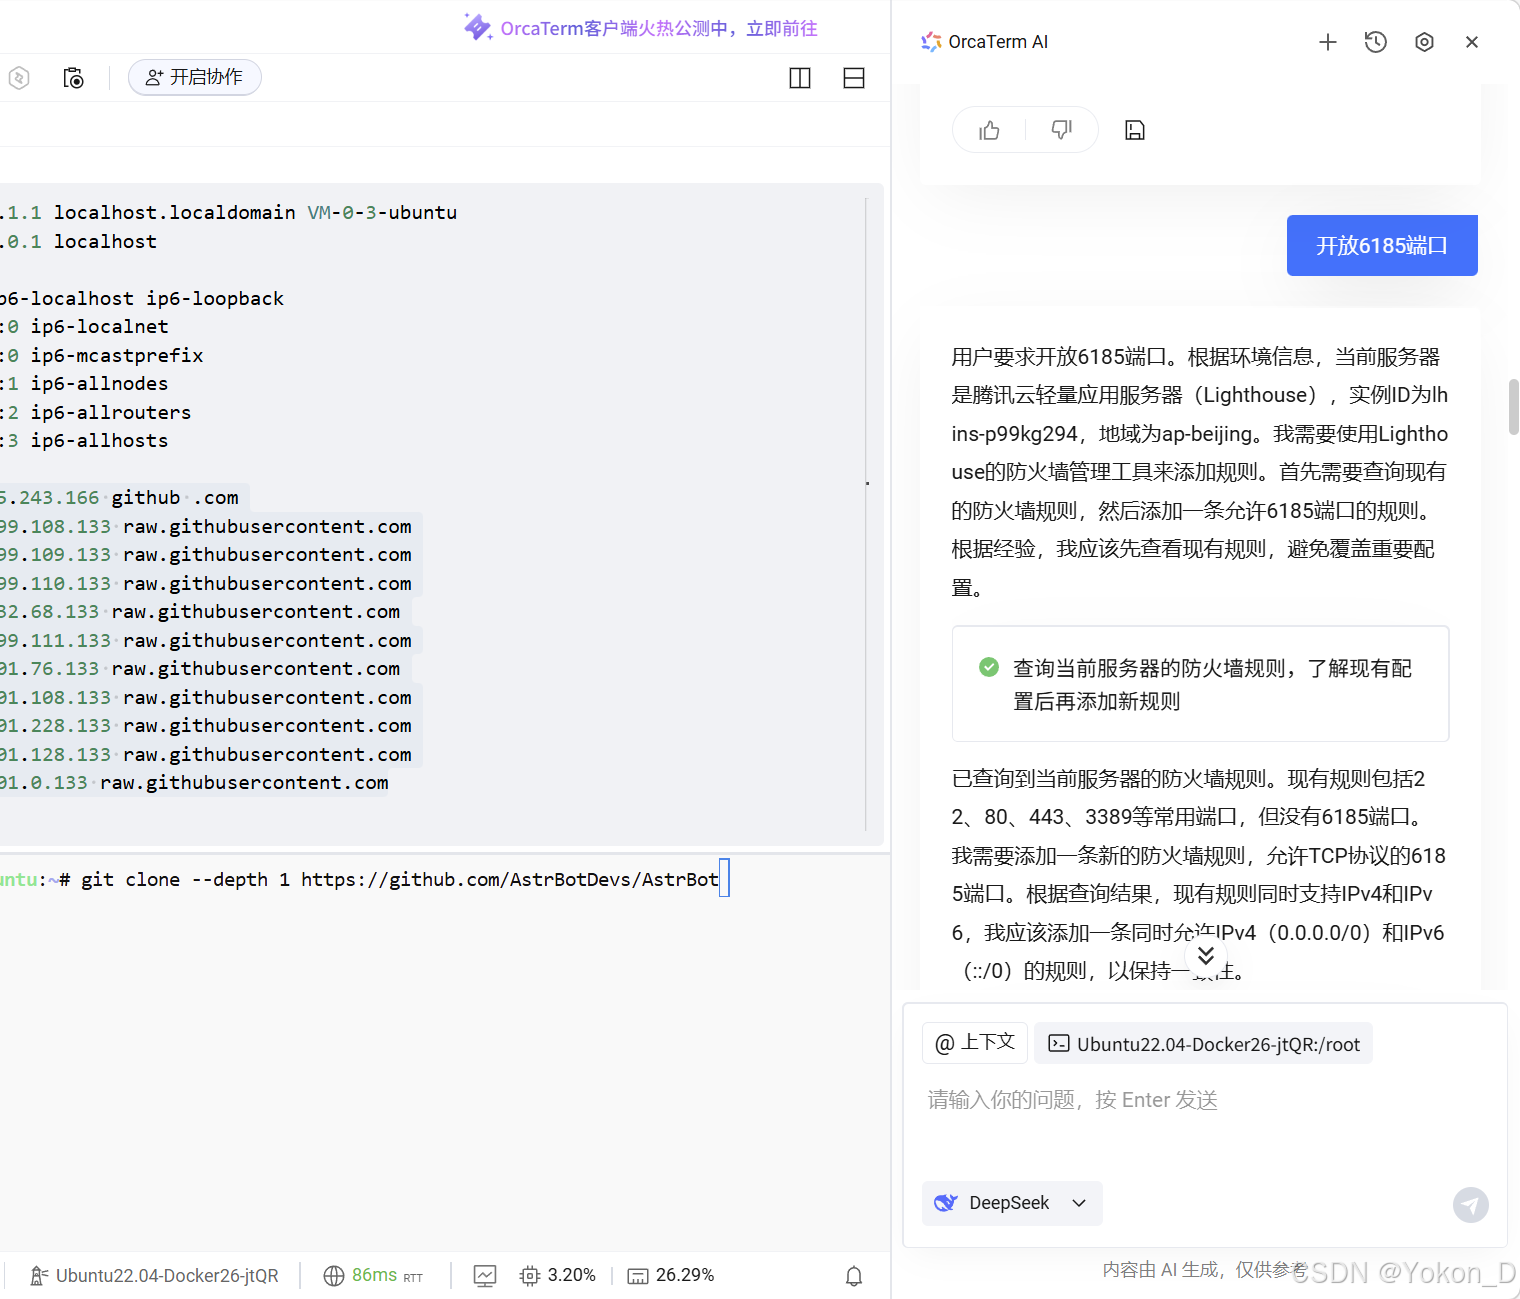Click the terminal output pane scrollbar

coord(866,514)
